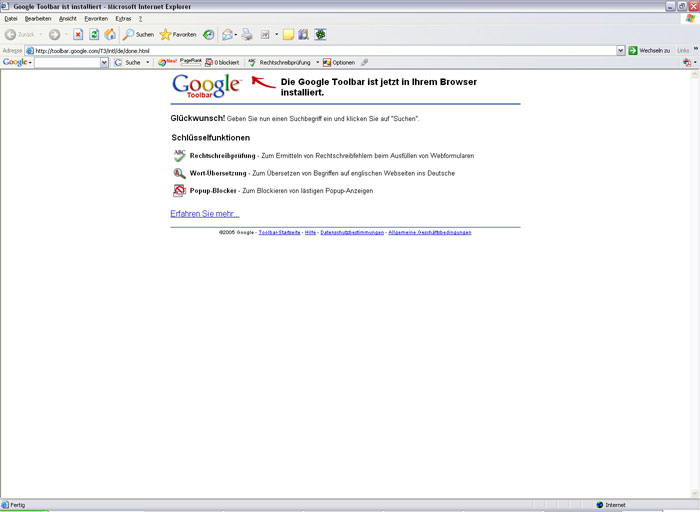The image size is (700, 512).
Task: Click the Suchen magnifier button
Action: (139, 34)
